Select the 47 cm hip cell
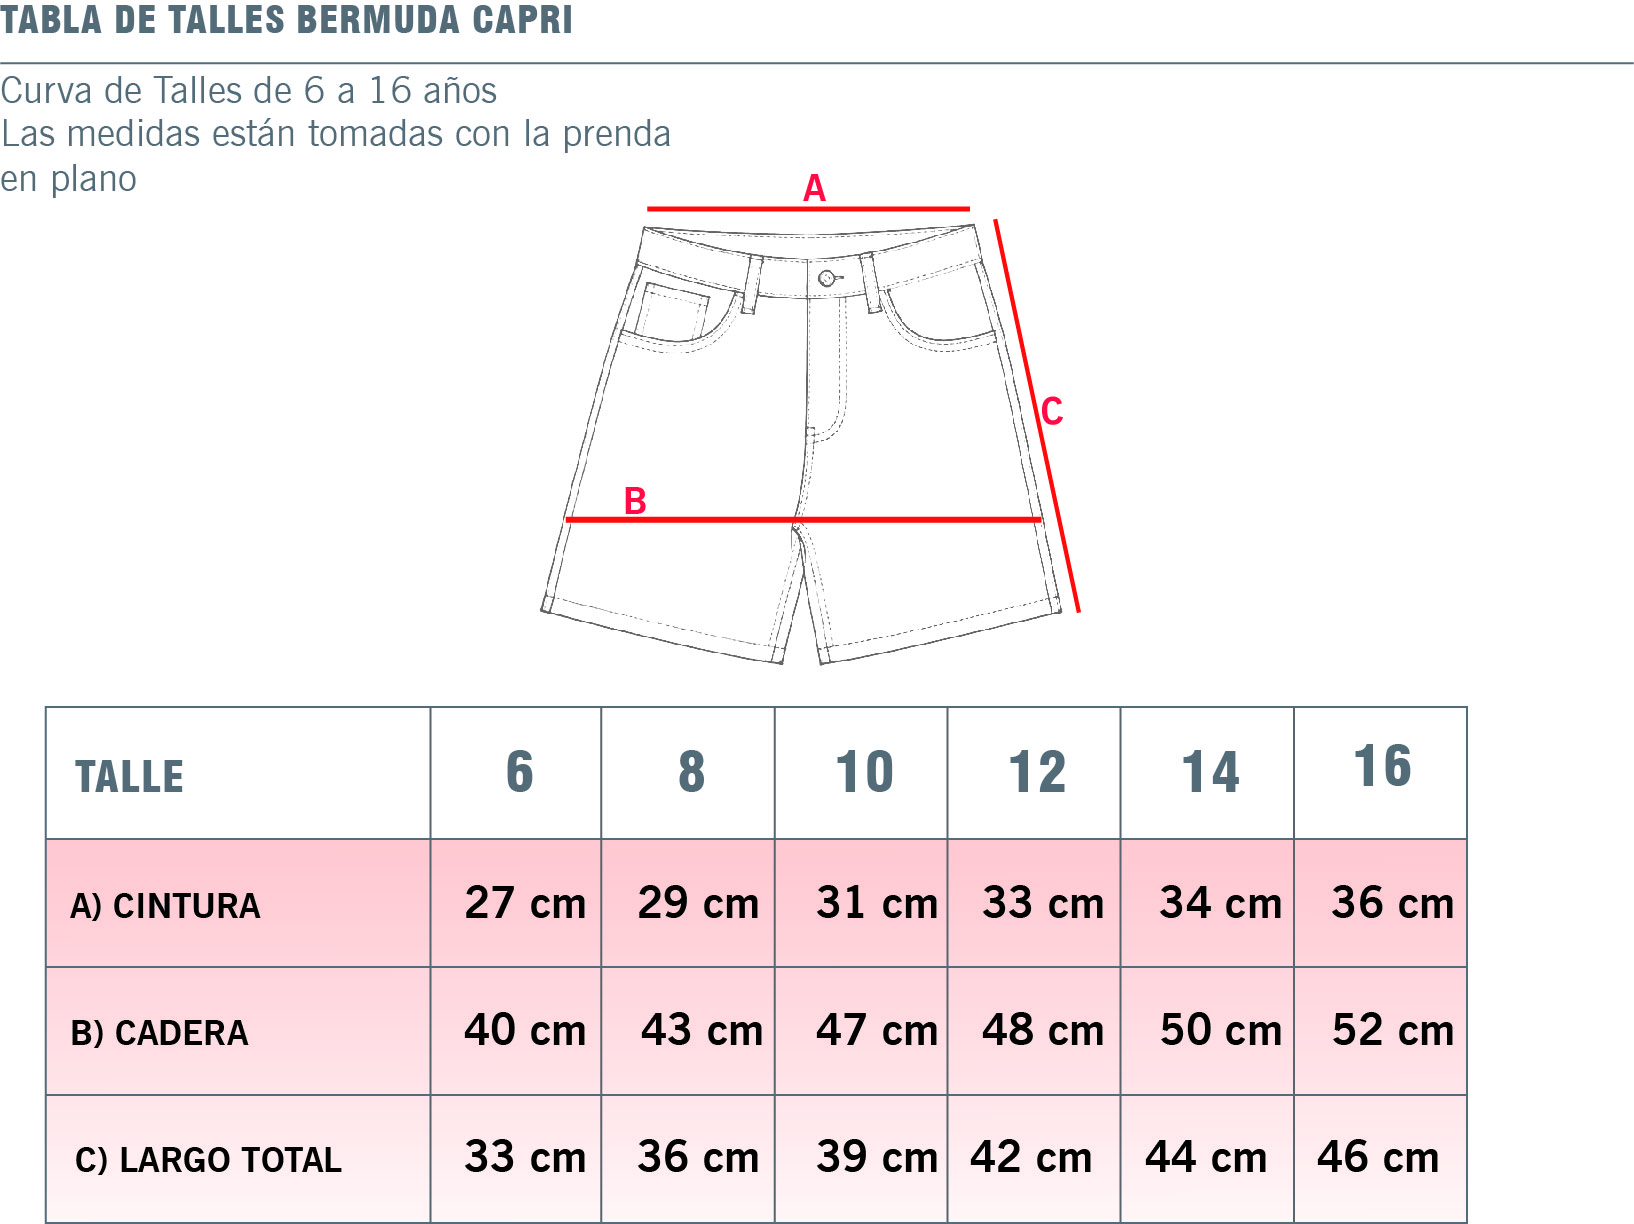The height and width of the screenshot is (1224, 1634). [861, 1030]
